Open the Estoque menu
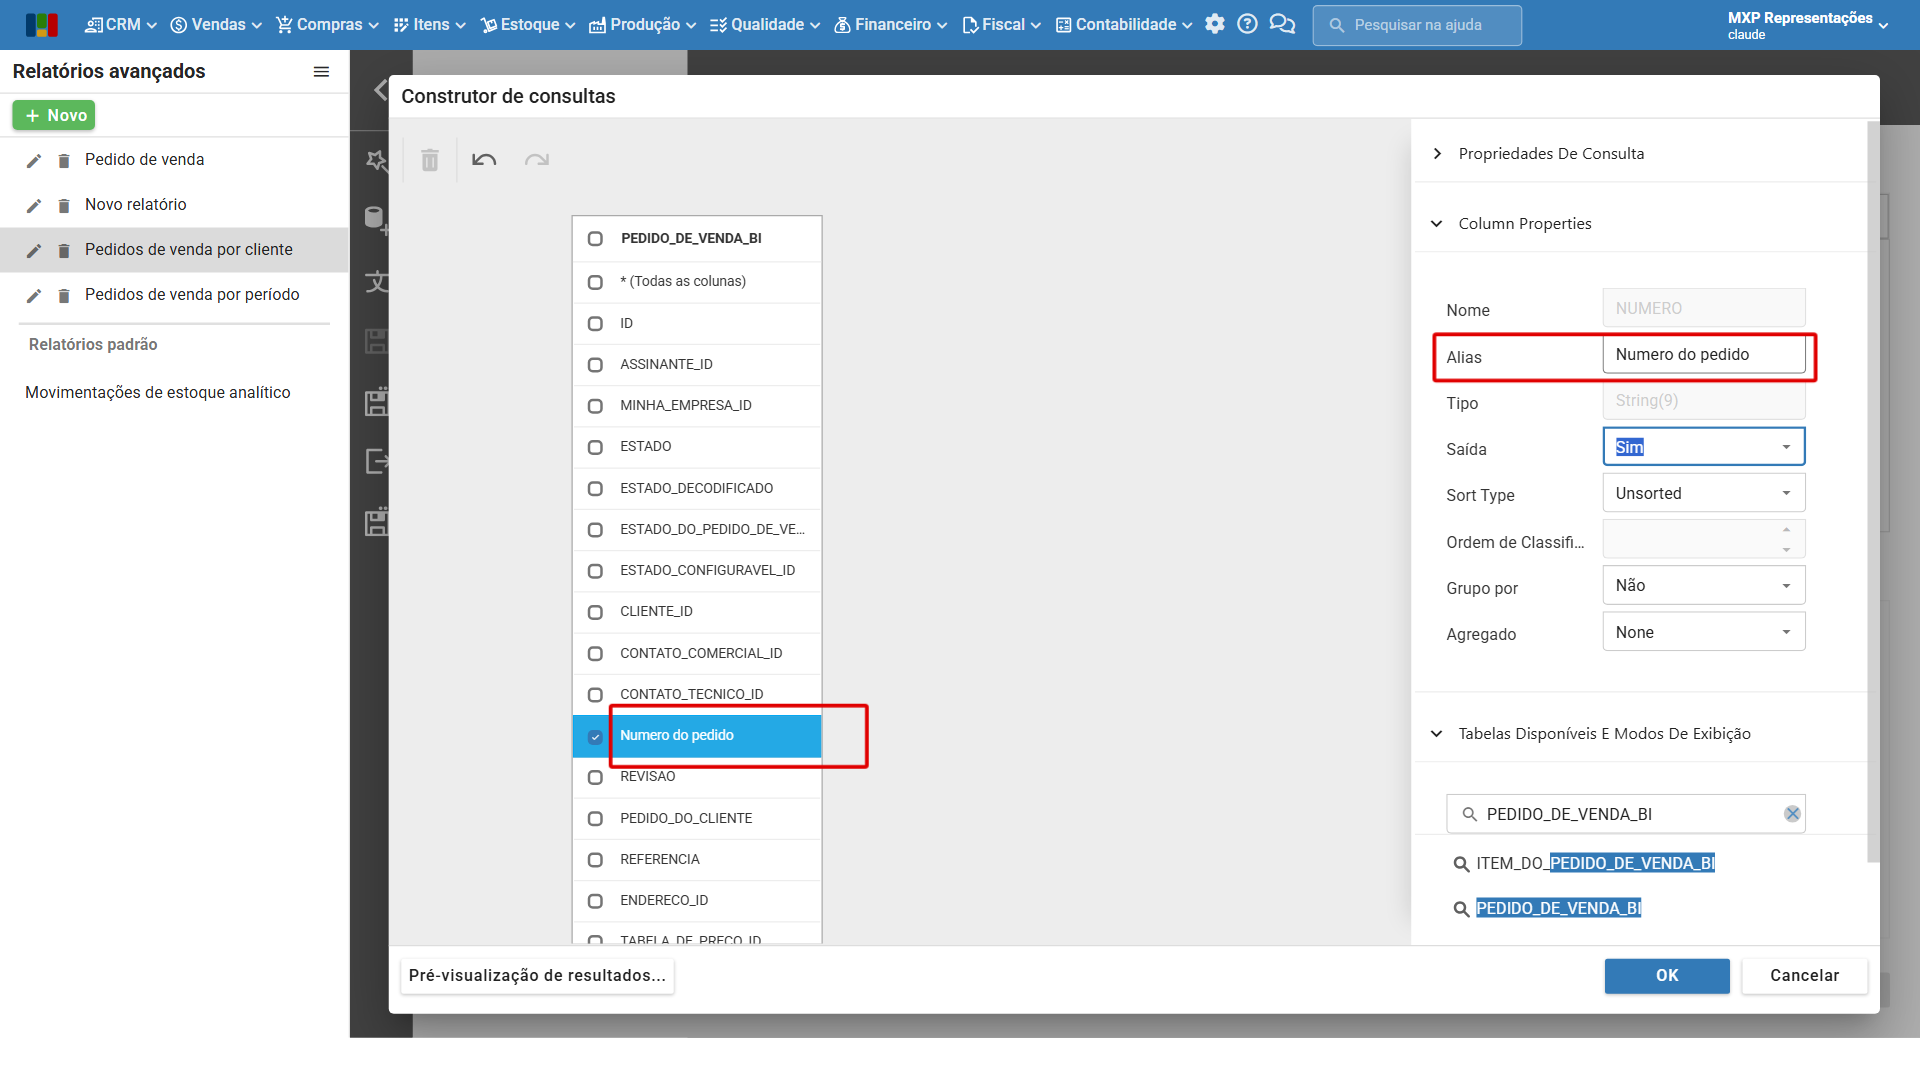This screenshot has height=1080, width=1920. [x=528, y=24]
